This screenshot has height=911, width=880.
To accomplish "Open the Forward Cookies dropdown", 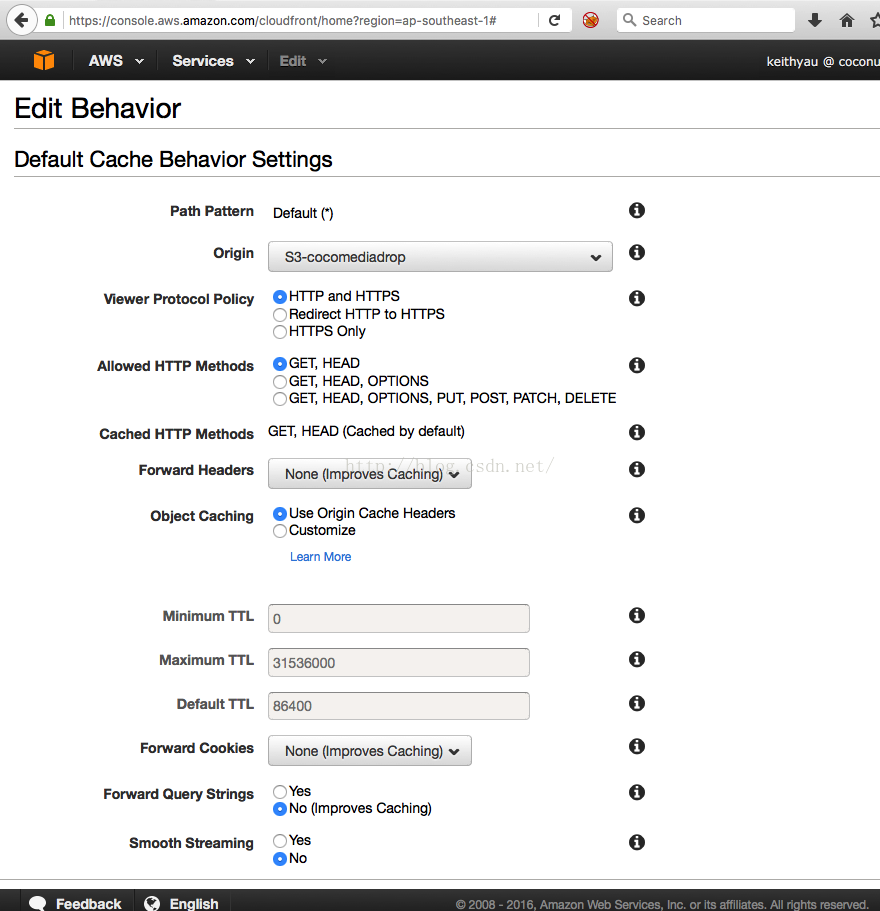I will [x=369, y=751].
